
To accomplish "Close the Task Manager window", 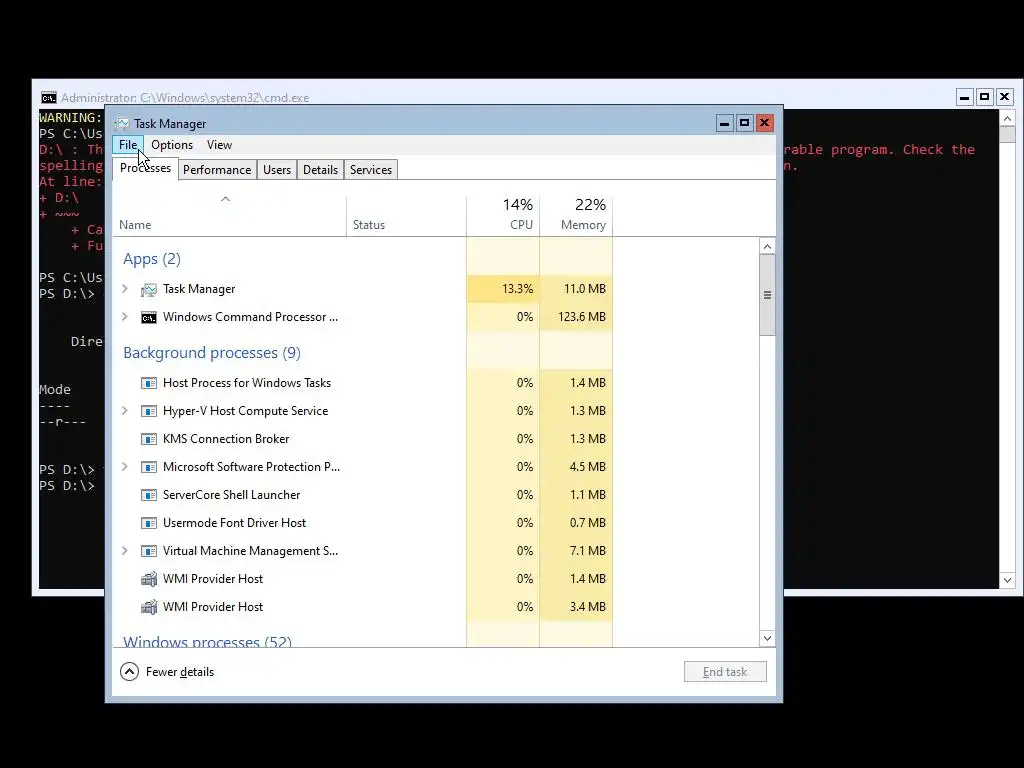I will pos(765,123).
